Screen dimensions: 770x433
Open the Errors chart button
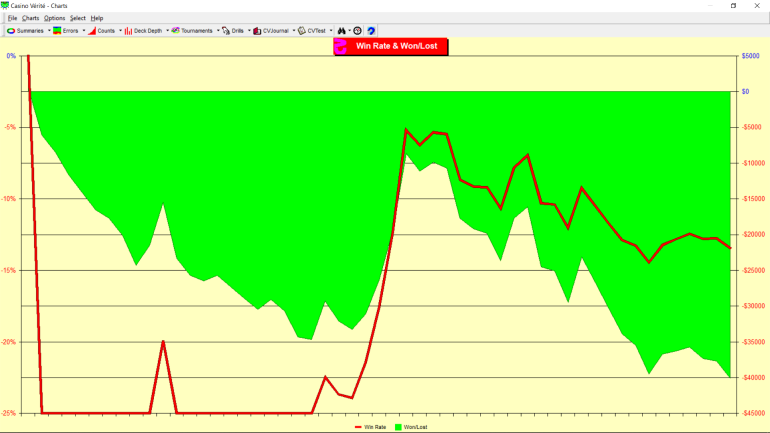59,31
